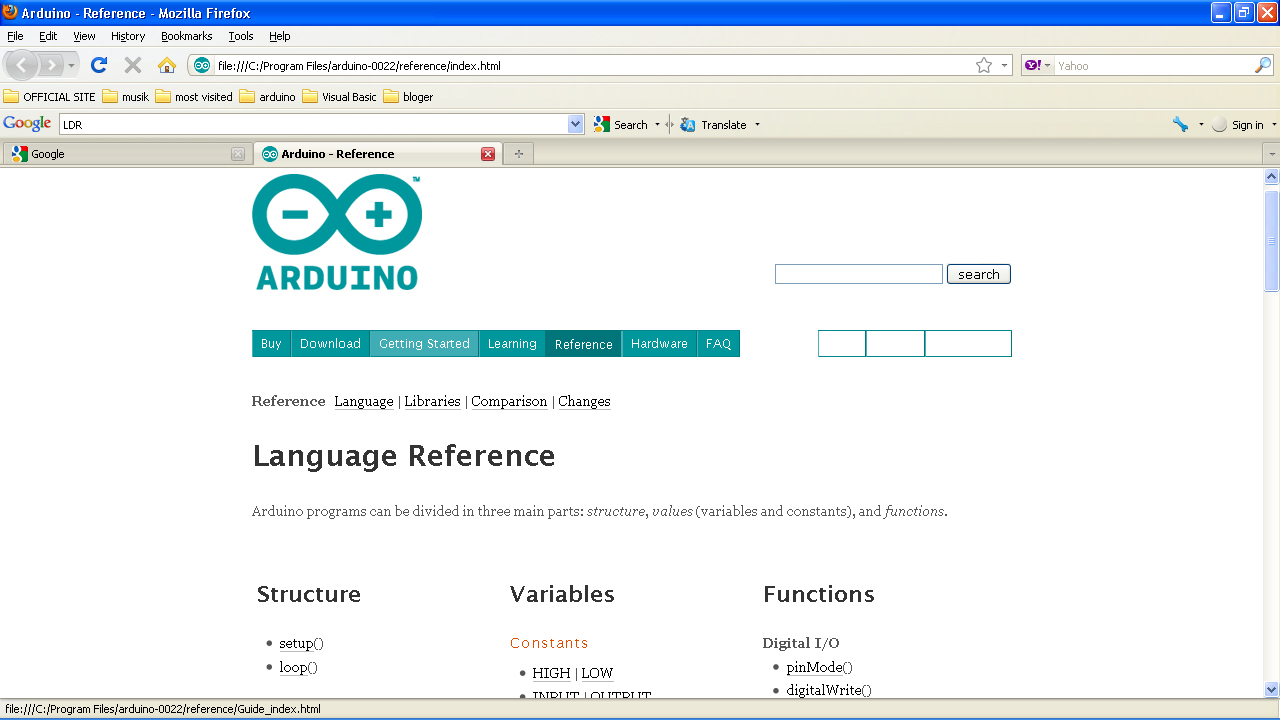Open the pinMode() function link
The image size is (1280, 720).
(x=819, y=667)
